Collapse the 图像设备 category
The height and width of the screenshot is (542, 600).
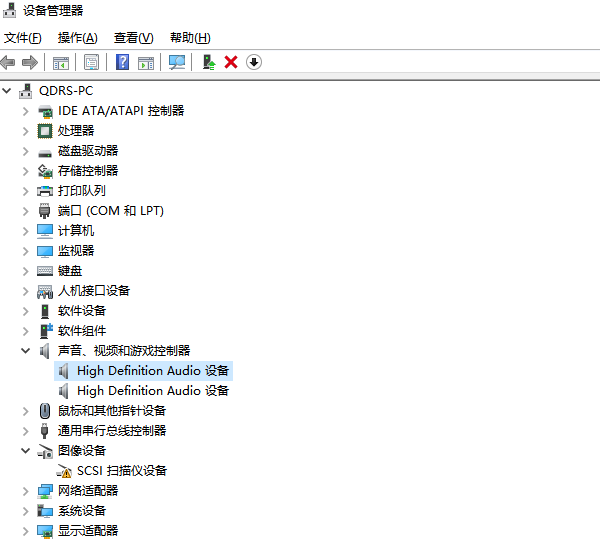click(26, 451)
